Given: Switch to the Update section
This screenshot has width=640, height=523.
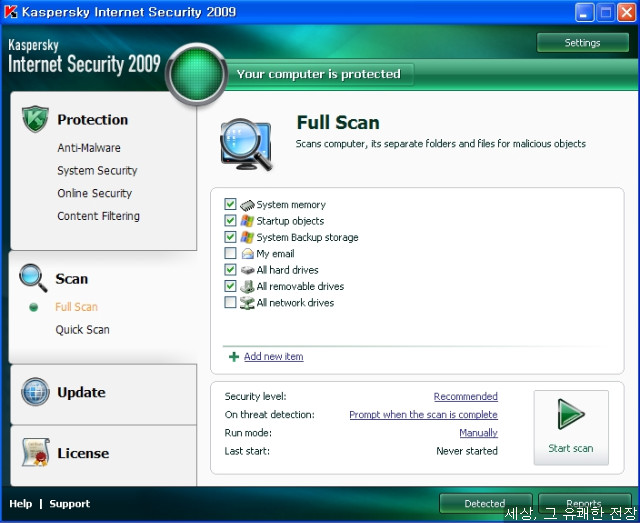Looking at the screenshot, I should (x=81, y=392).
